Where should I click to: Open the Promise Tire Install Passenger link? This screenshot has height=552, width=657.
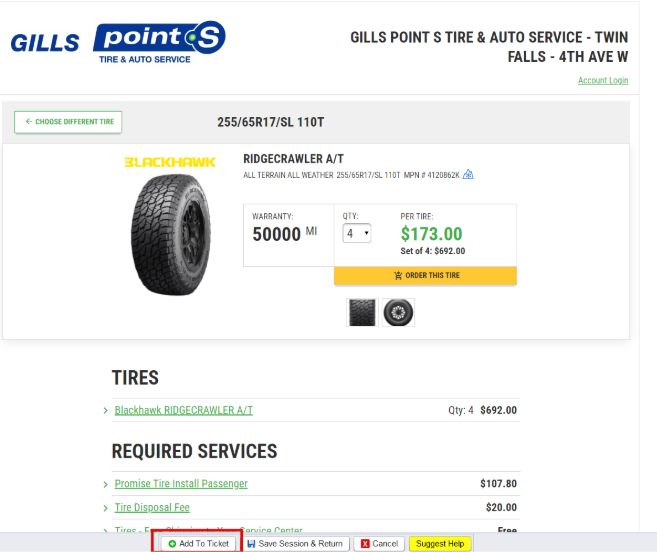pyautogui.click(x=181, y=483)
